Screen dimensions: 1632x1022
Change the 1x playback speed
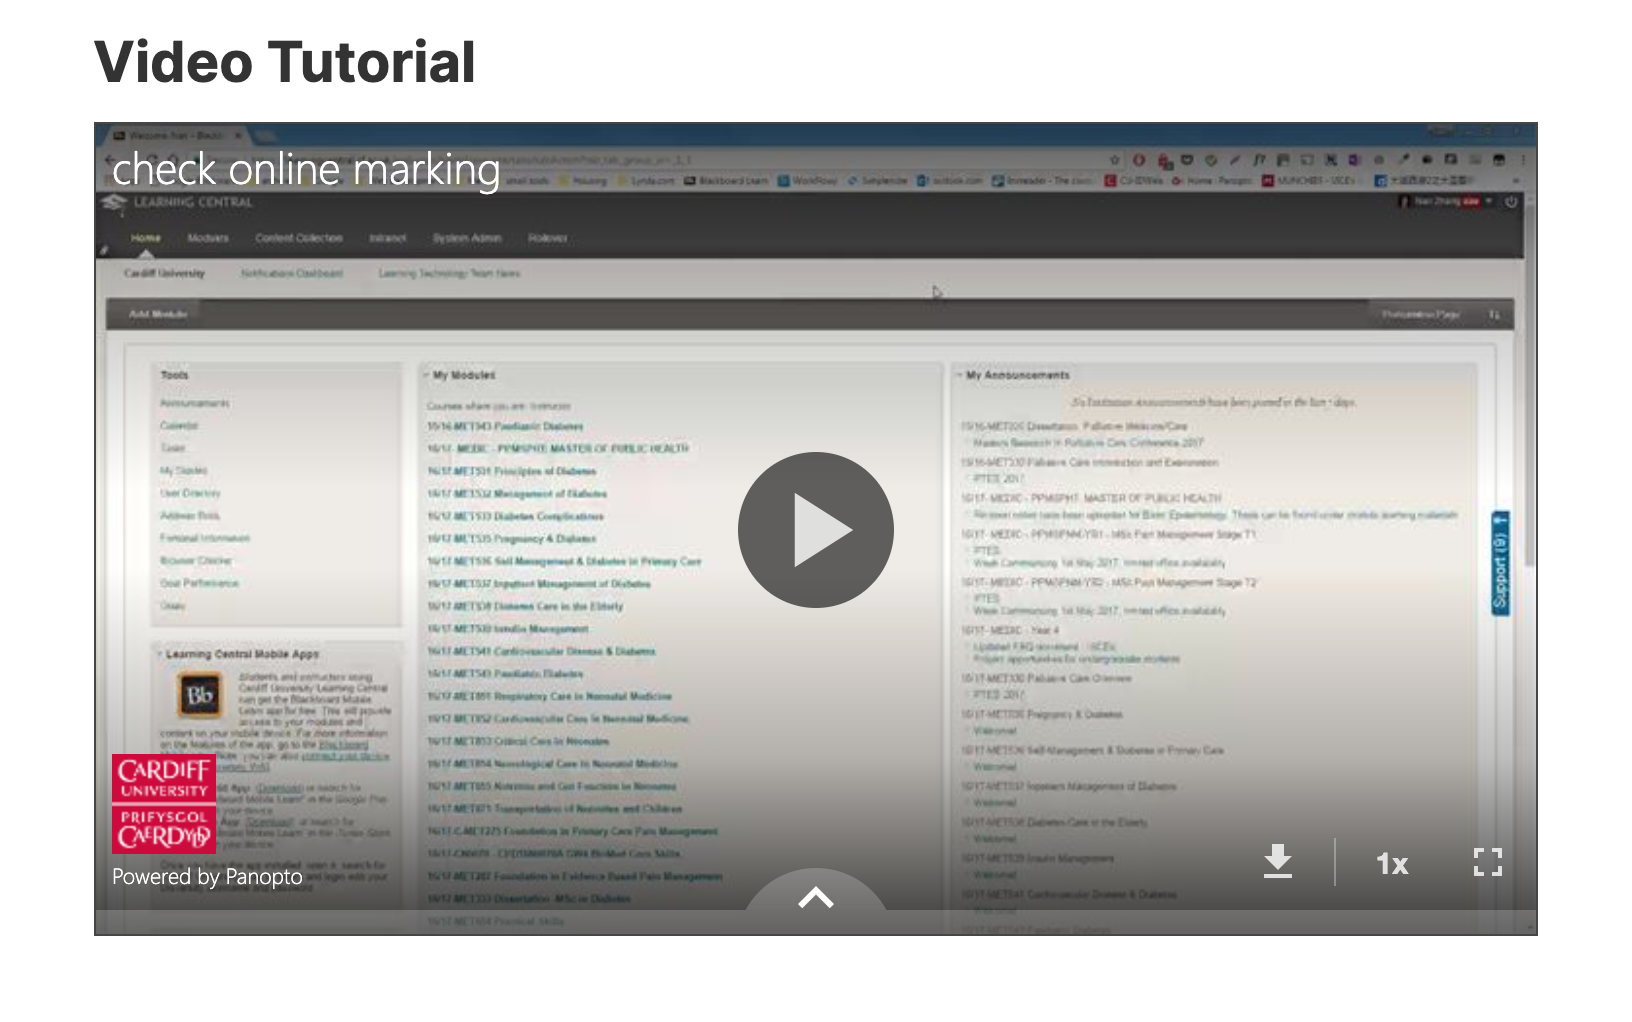pos(1392,864)
